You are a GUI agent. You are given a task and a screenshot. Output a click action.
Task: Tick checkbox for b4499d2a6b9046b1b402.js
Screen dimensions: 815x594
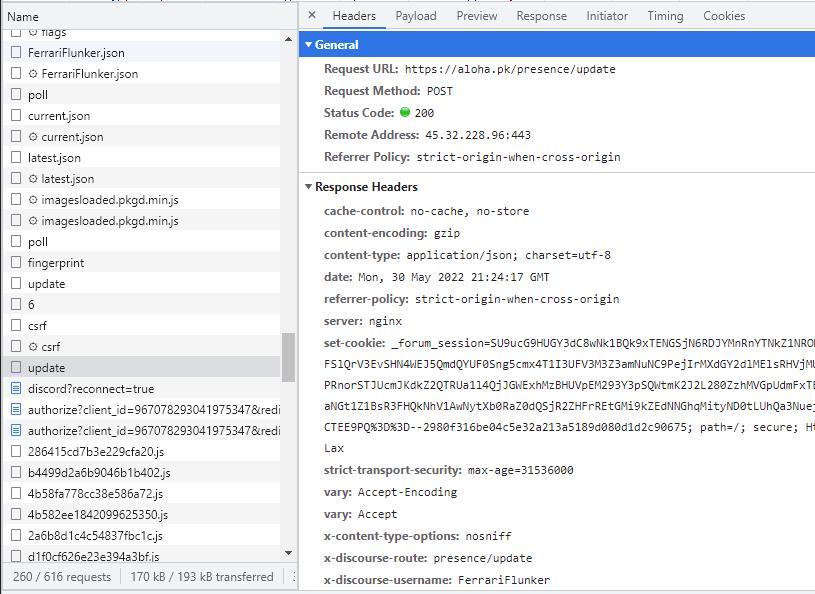point(16,472)
